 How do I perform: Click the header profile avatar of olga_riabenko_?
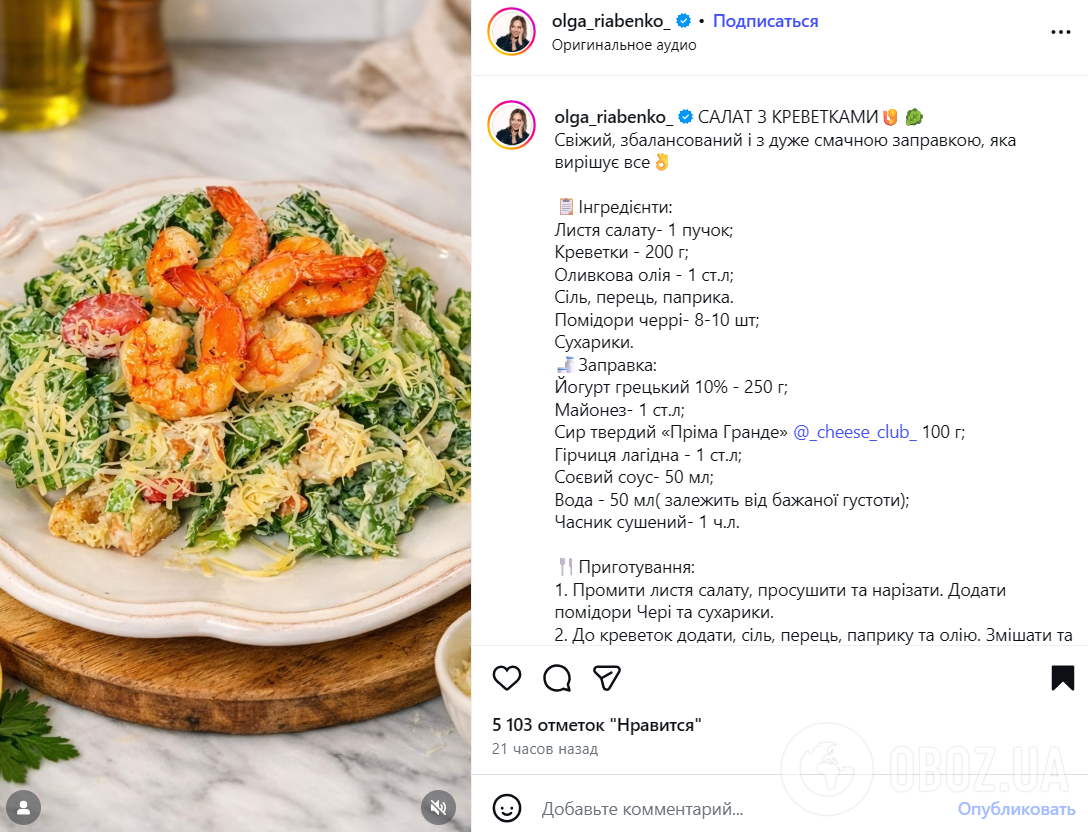click(x=512, y=32)
